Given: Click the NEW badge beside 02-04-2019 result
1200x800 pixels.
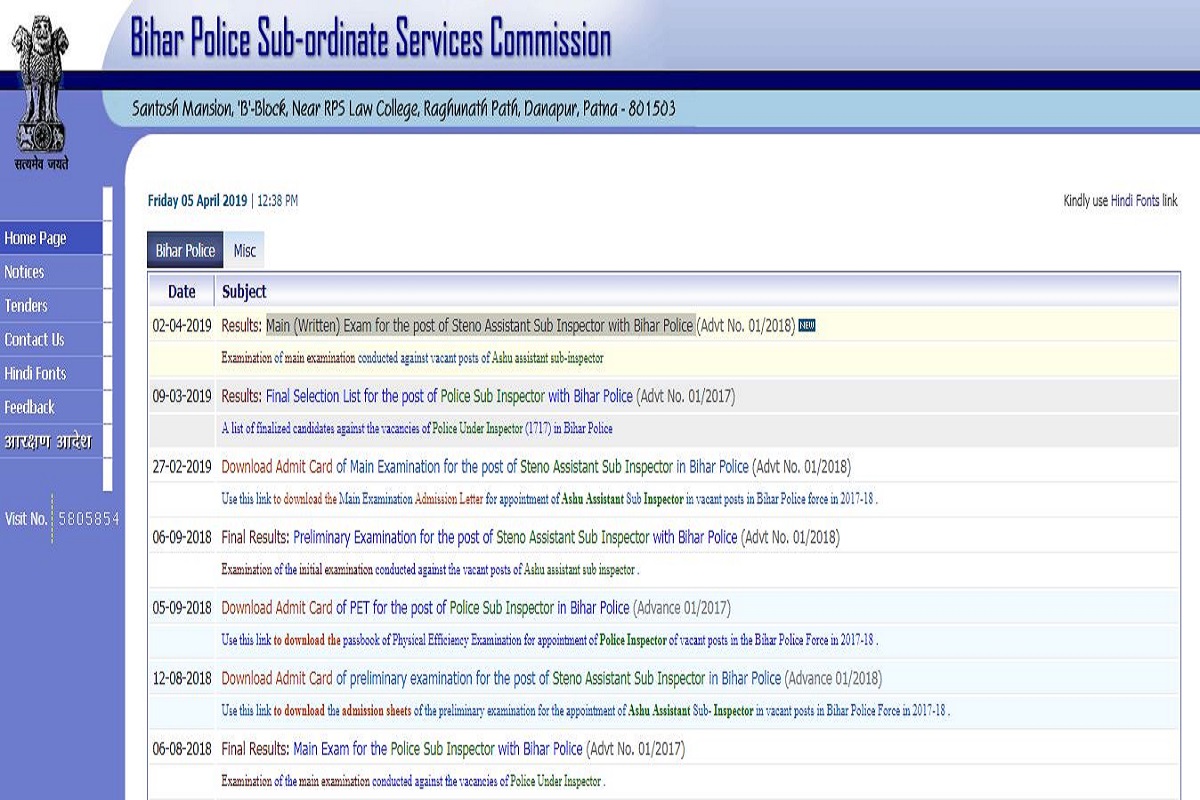Looking at the screenshot, I should tap(807, 326).
